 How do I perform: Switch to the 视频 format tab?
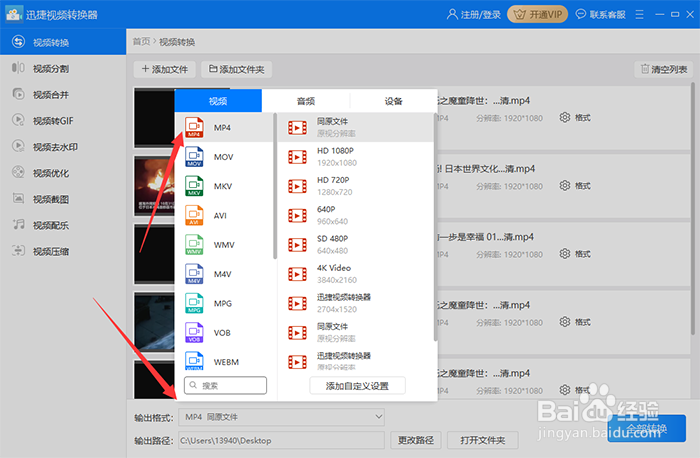218,101
